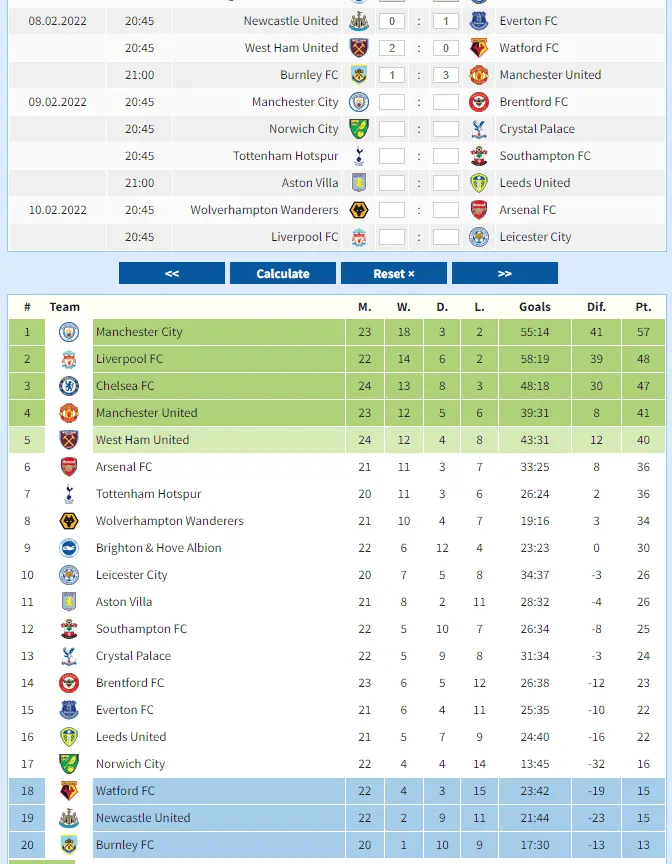Click Leicester City away score input box
The height and width of the screenshot is (864, 672).
pyautogui.click(x=446, y=237)
